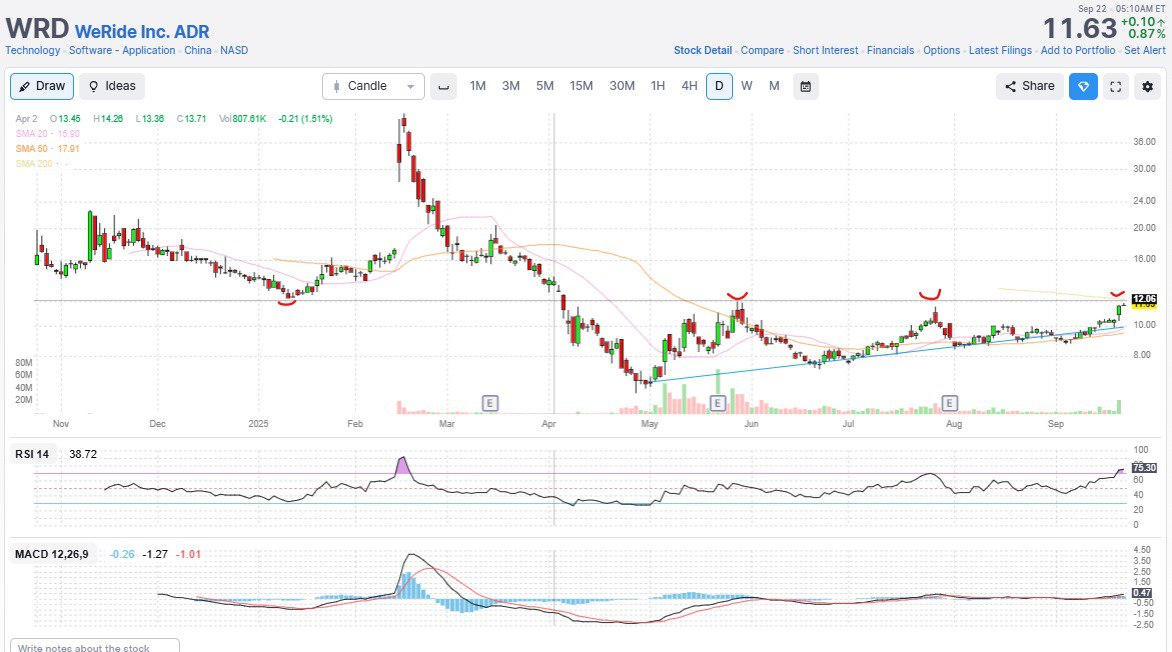Open the Options link

(941, 50)
